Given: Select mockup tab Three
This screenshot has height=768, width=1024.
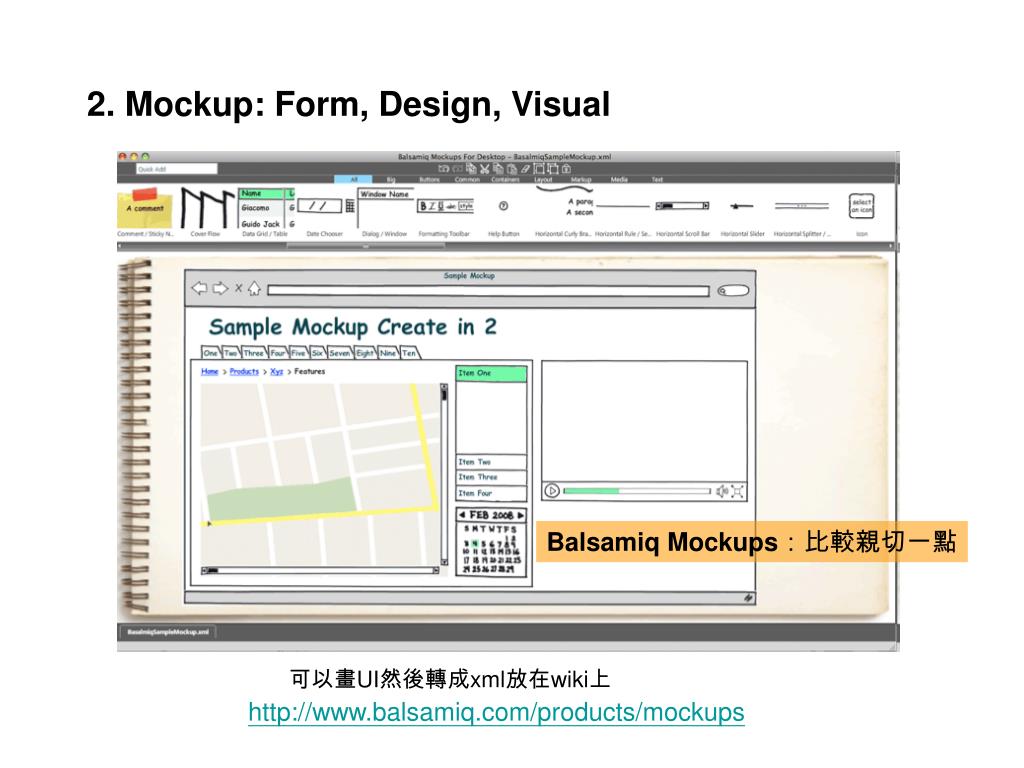Looking at the screenshot, I should (x=253, y=353).
